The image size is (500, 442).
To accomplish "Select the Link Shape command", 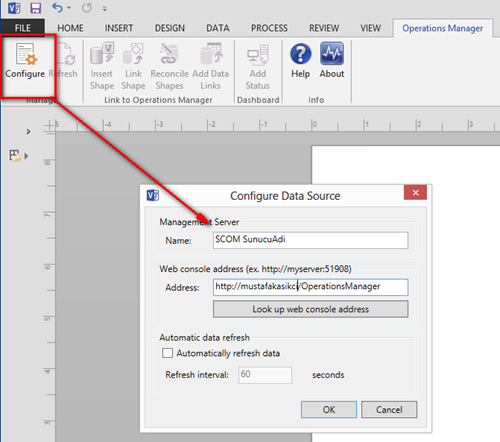I will [133, 66].
